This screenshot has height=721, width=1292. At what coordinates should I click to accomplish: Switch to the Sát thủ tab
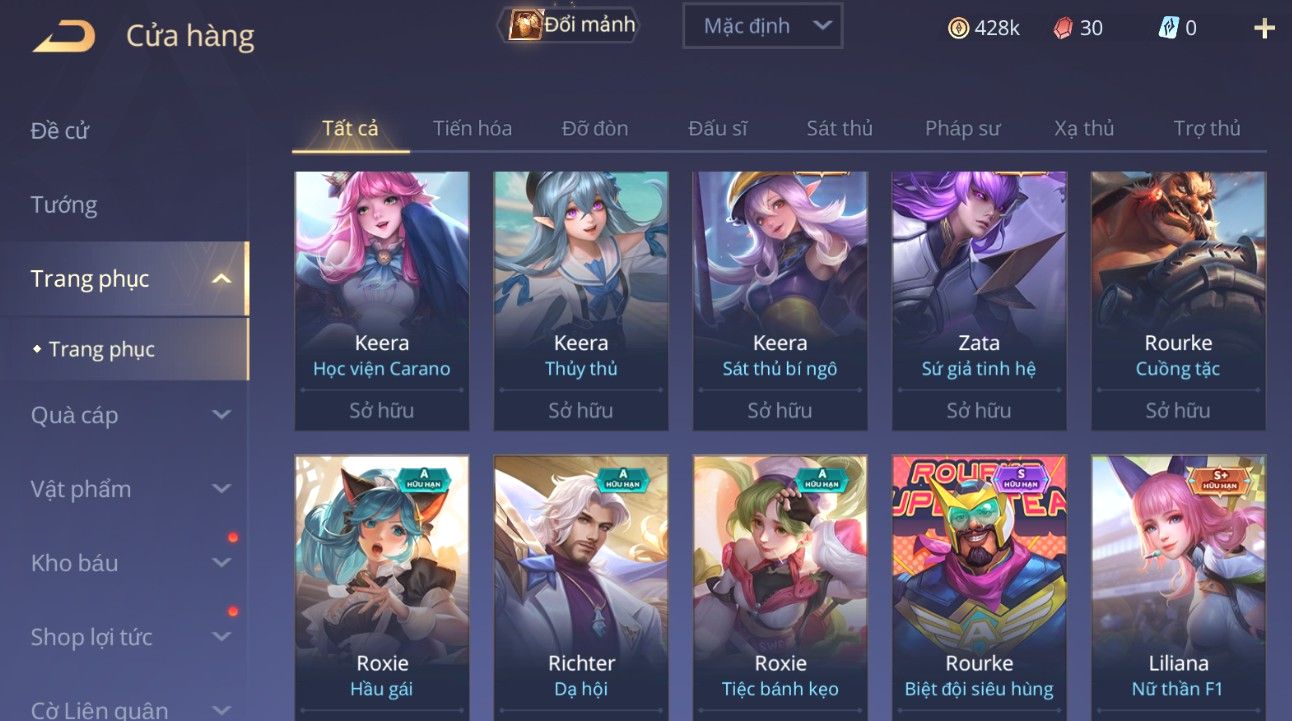pos(840,128)
